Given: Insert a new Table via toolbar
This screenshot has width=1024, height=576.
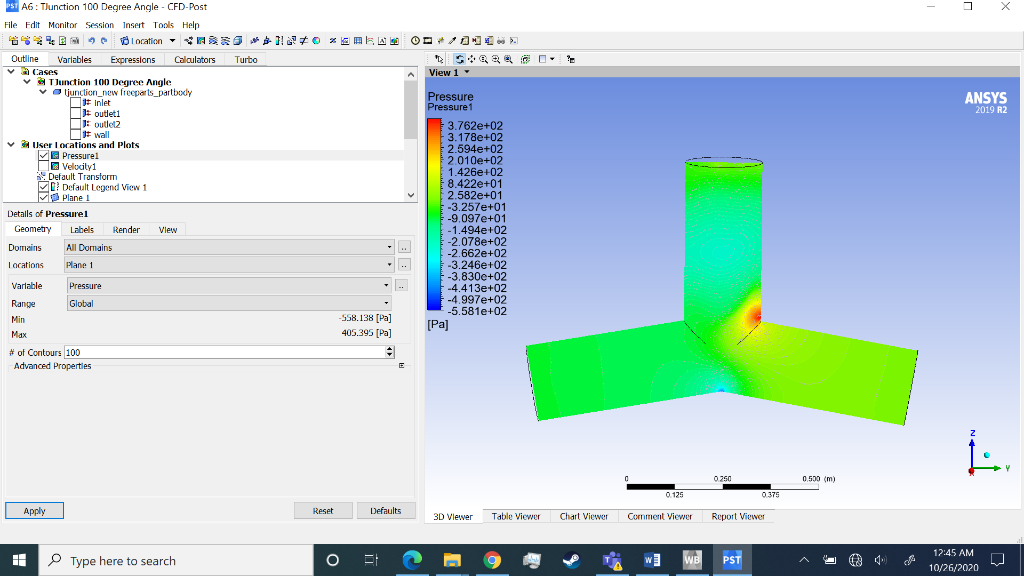Looking at the screenshot, I should (358, 40).
